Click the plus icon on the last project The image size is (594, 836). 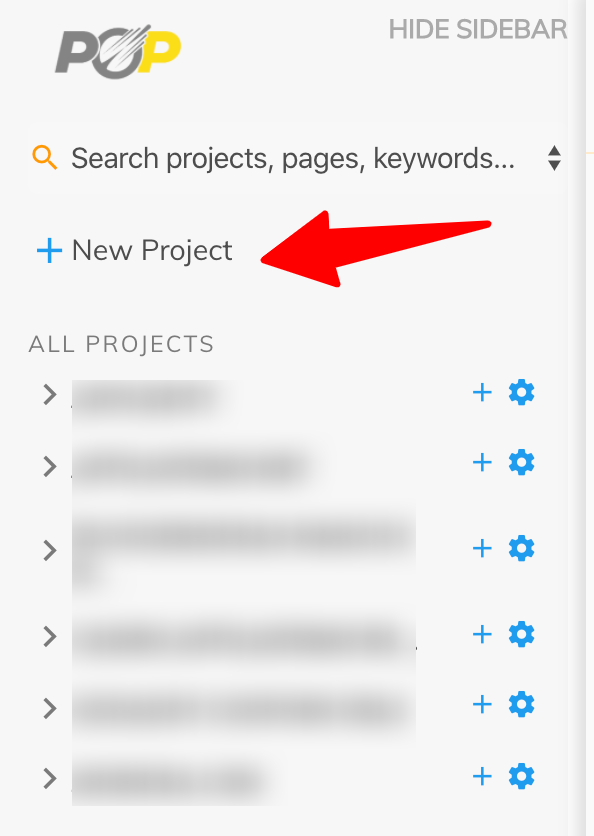pos(482,776)
